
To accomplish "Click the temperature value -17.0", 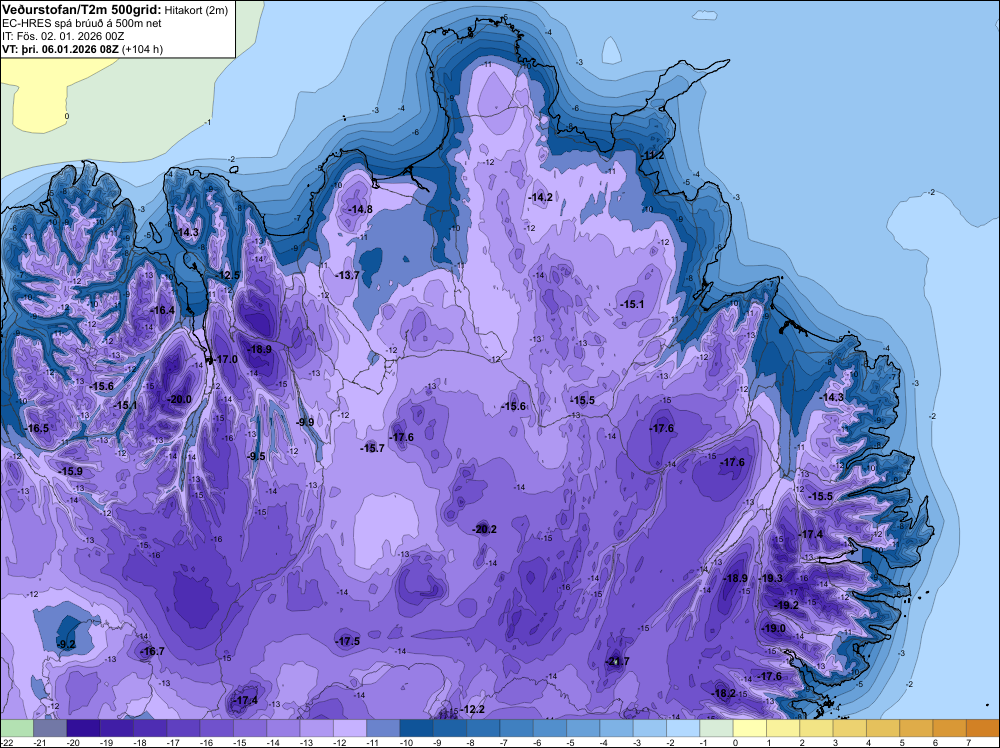I will click(x=225, y=360).
